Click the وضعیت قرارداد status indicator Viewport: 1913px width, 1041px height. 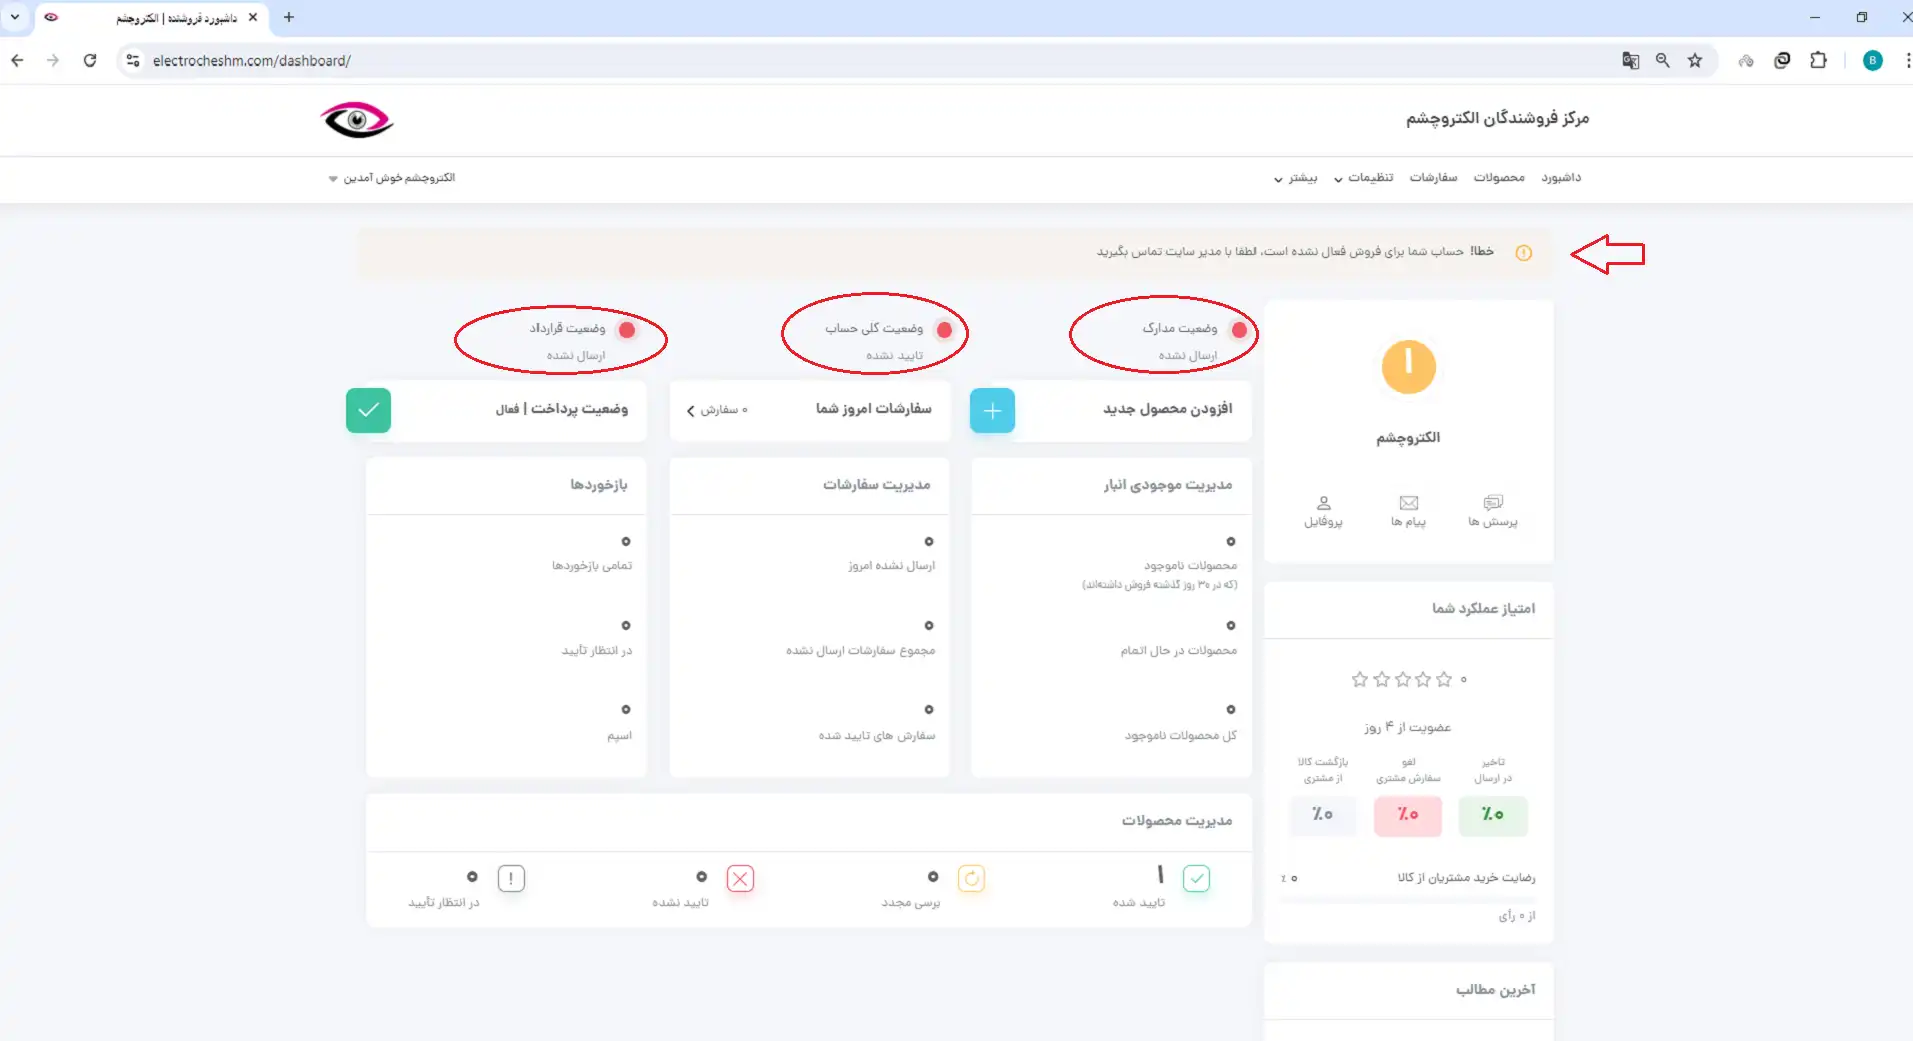[627, 330]
